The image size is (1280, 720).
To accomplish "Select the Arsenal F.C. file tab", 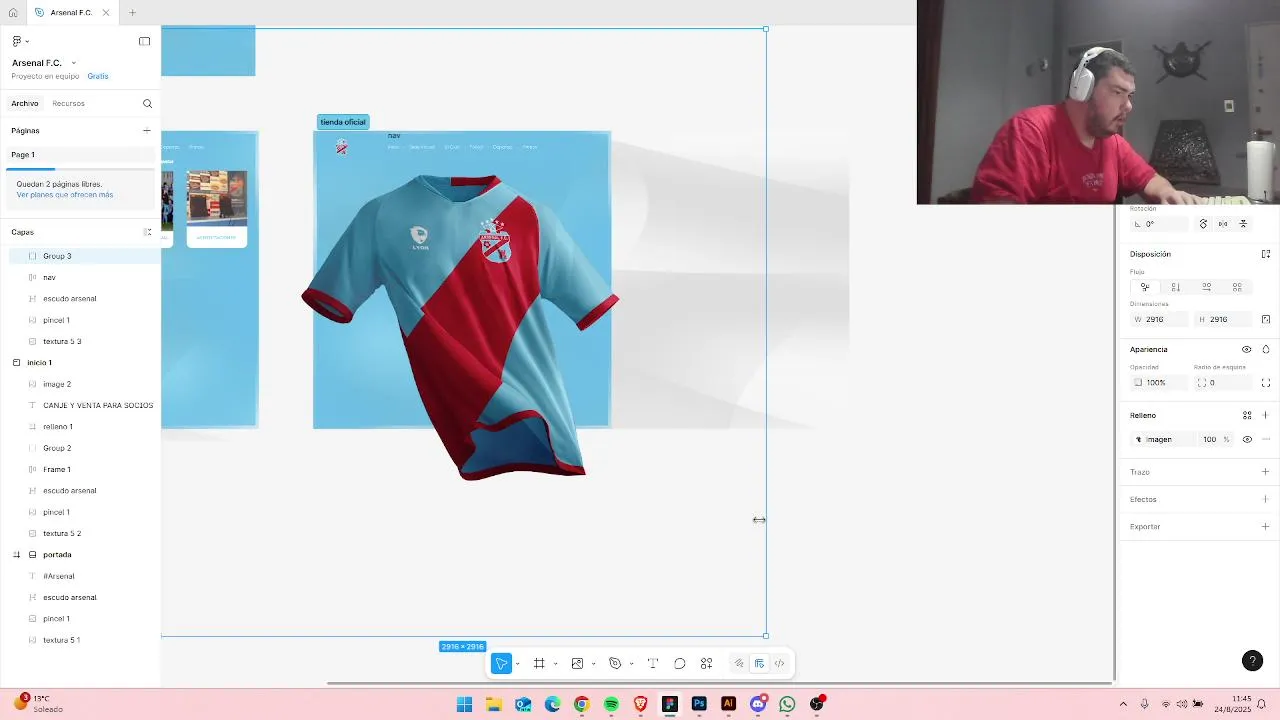I will pyautogui.click(x=71, y=12).
